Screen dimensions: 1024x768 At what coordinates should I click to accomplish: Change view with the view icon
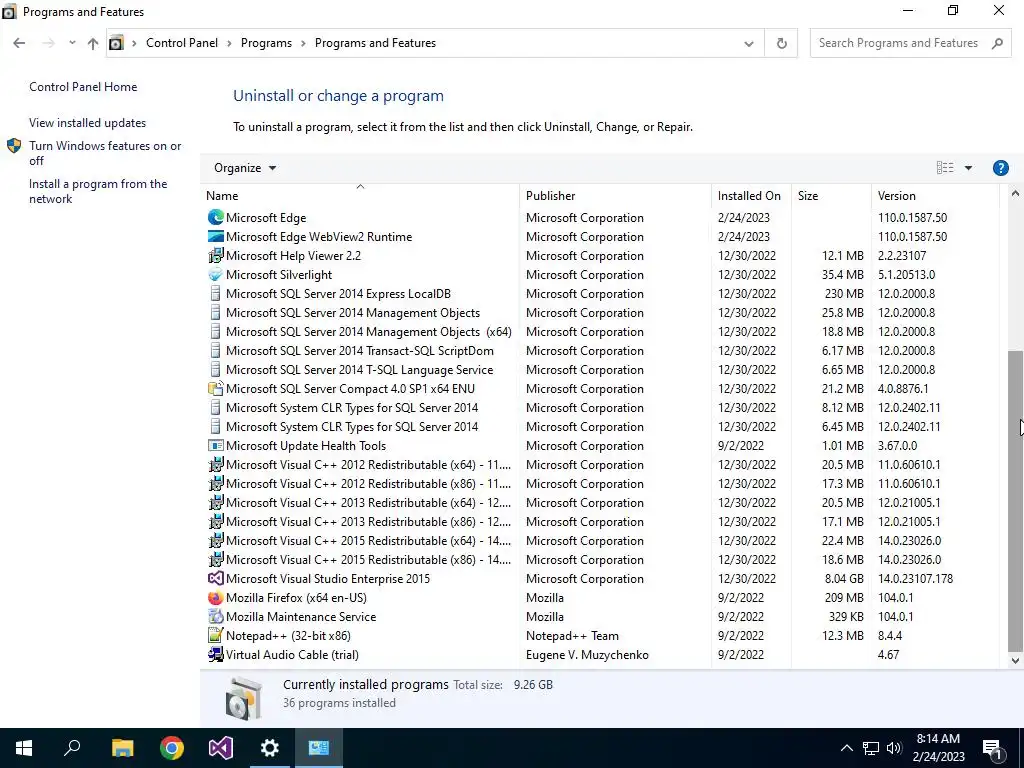945,168
